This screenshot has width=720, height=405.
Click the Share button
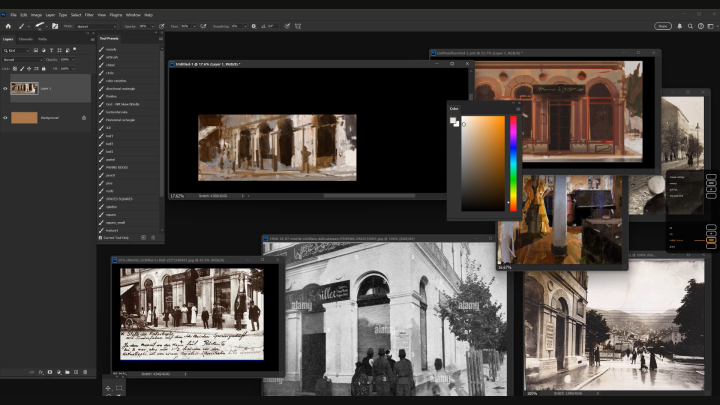(663, 26)
